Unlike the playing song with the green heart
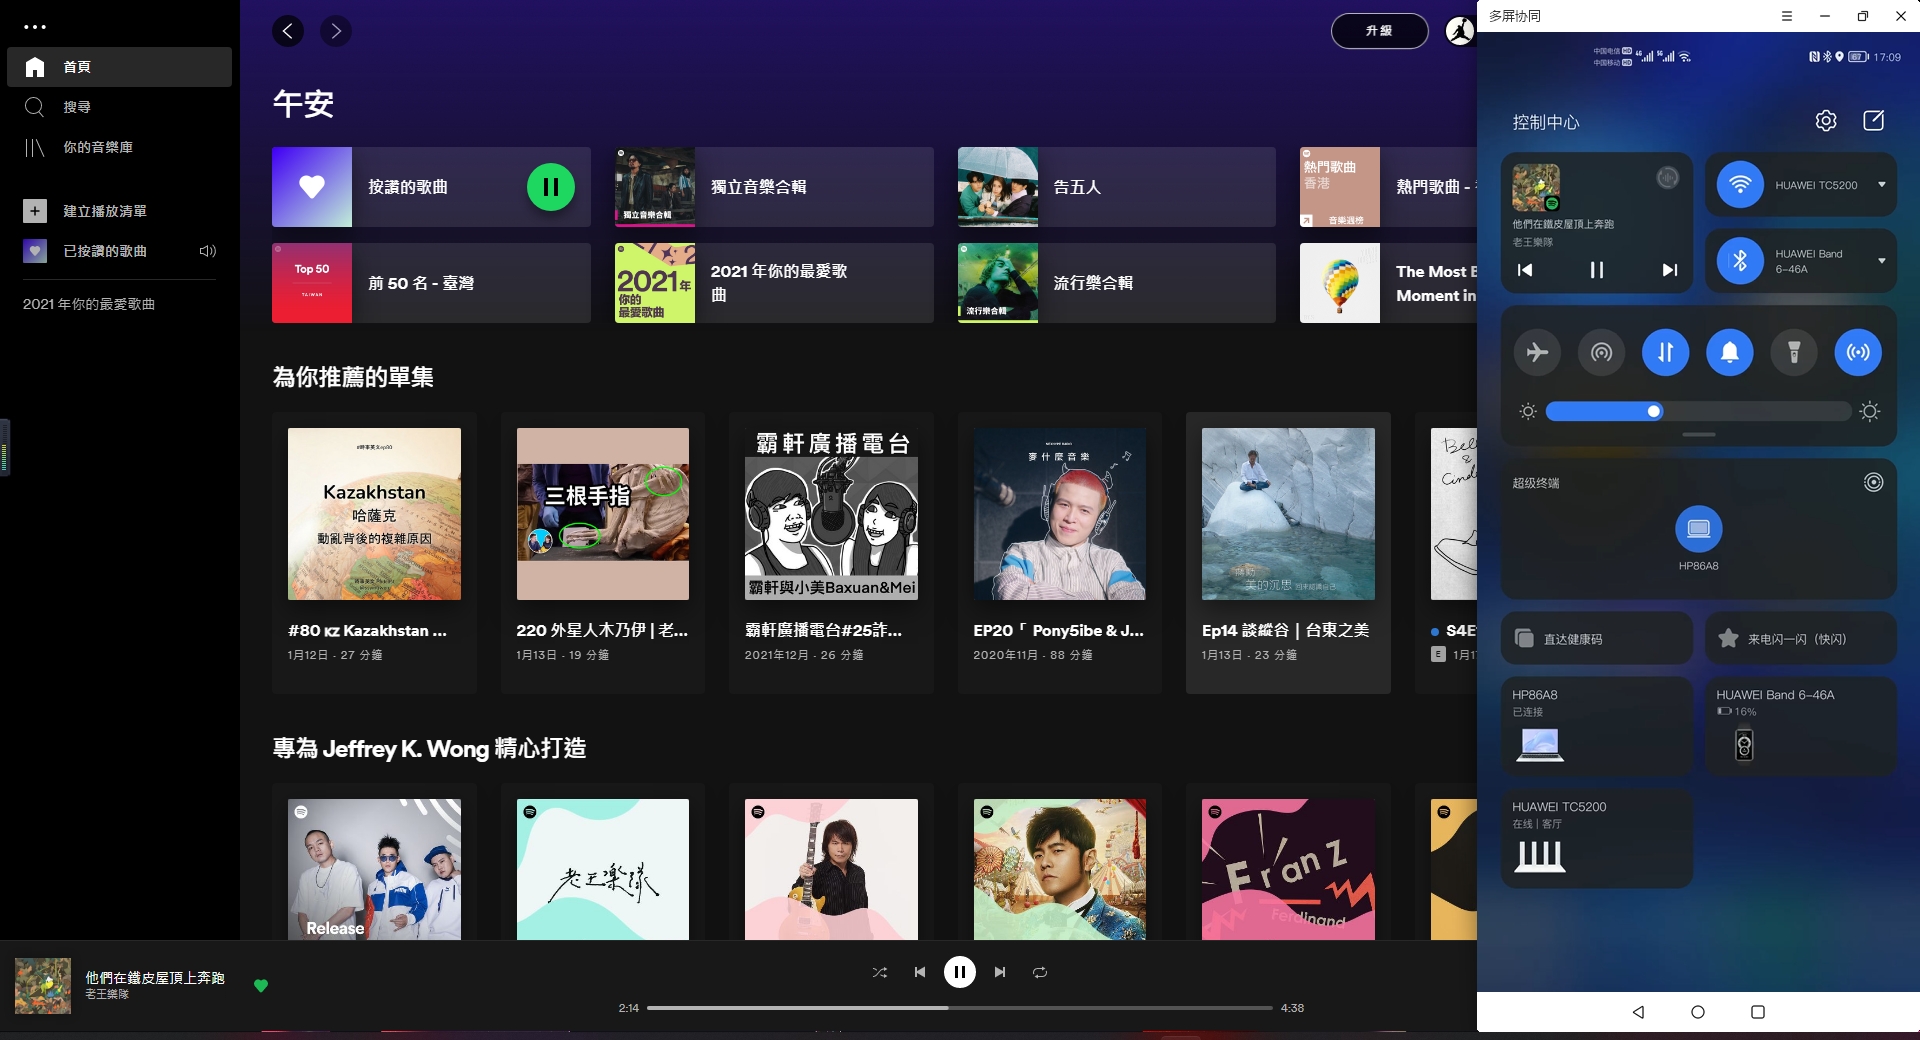1920x1040 pixels. [261, 986]
